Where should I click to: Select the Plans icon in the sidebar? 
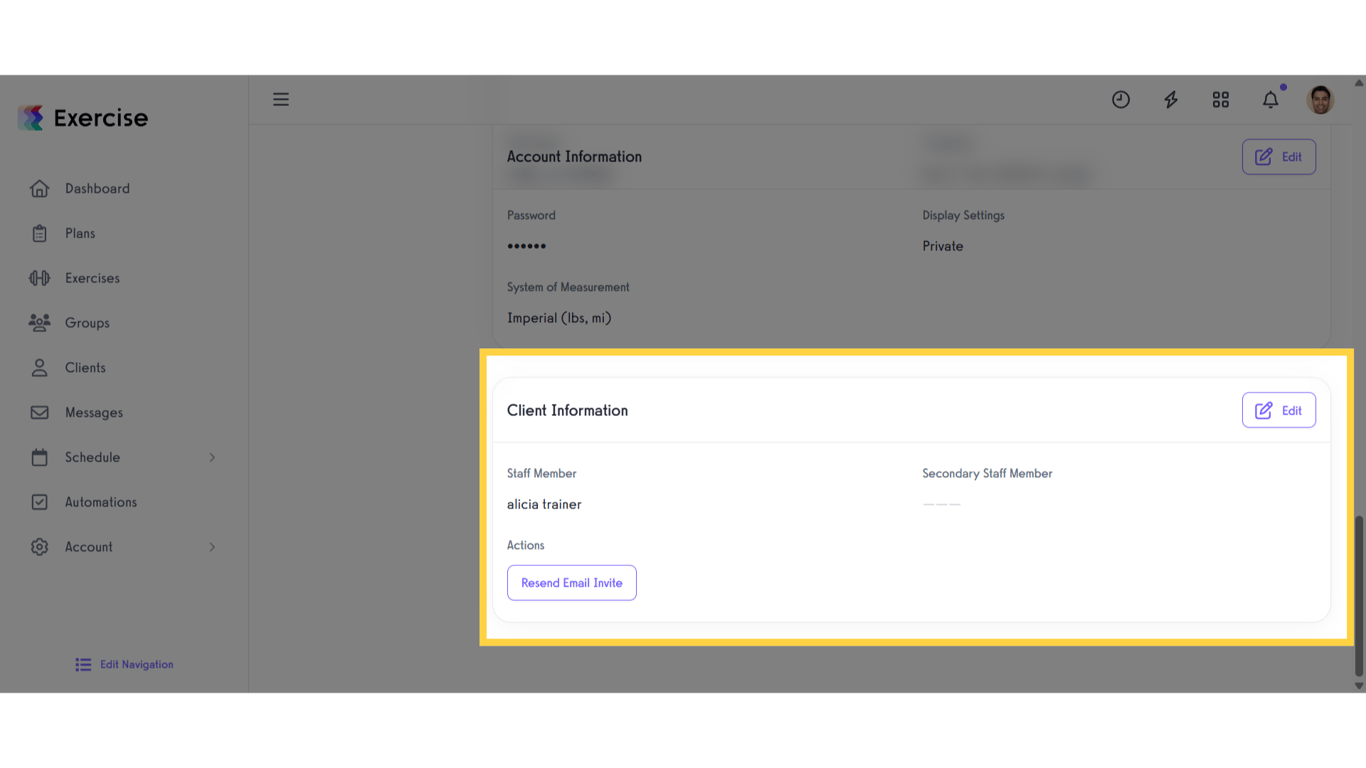pyautogui.click(x=40, y=233)
